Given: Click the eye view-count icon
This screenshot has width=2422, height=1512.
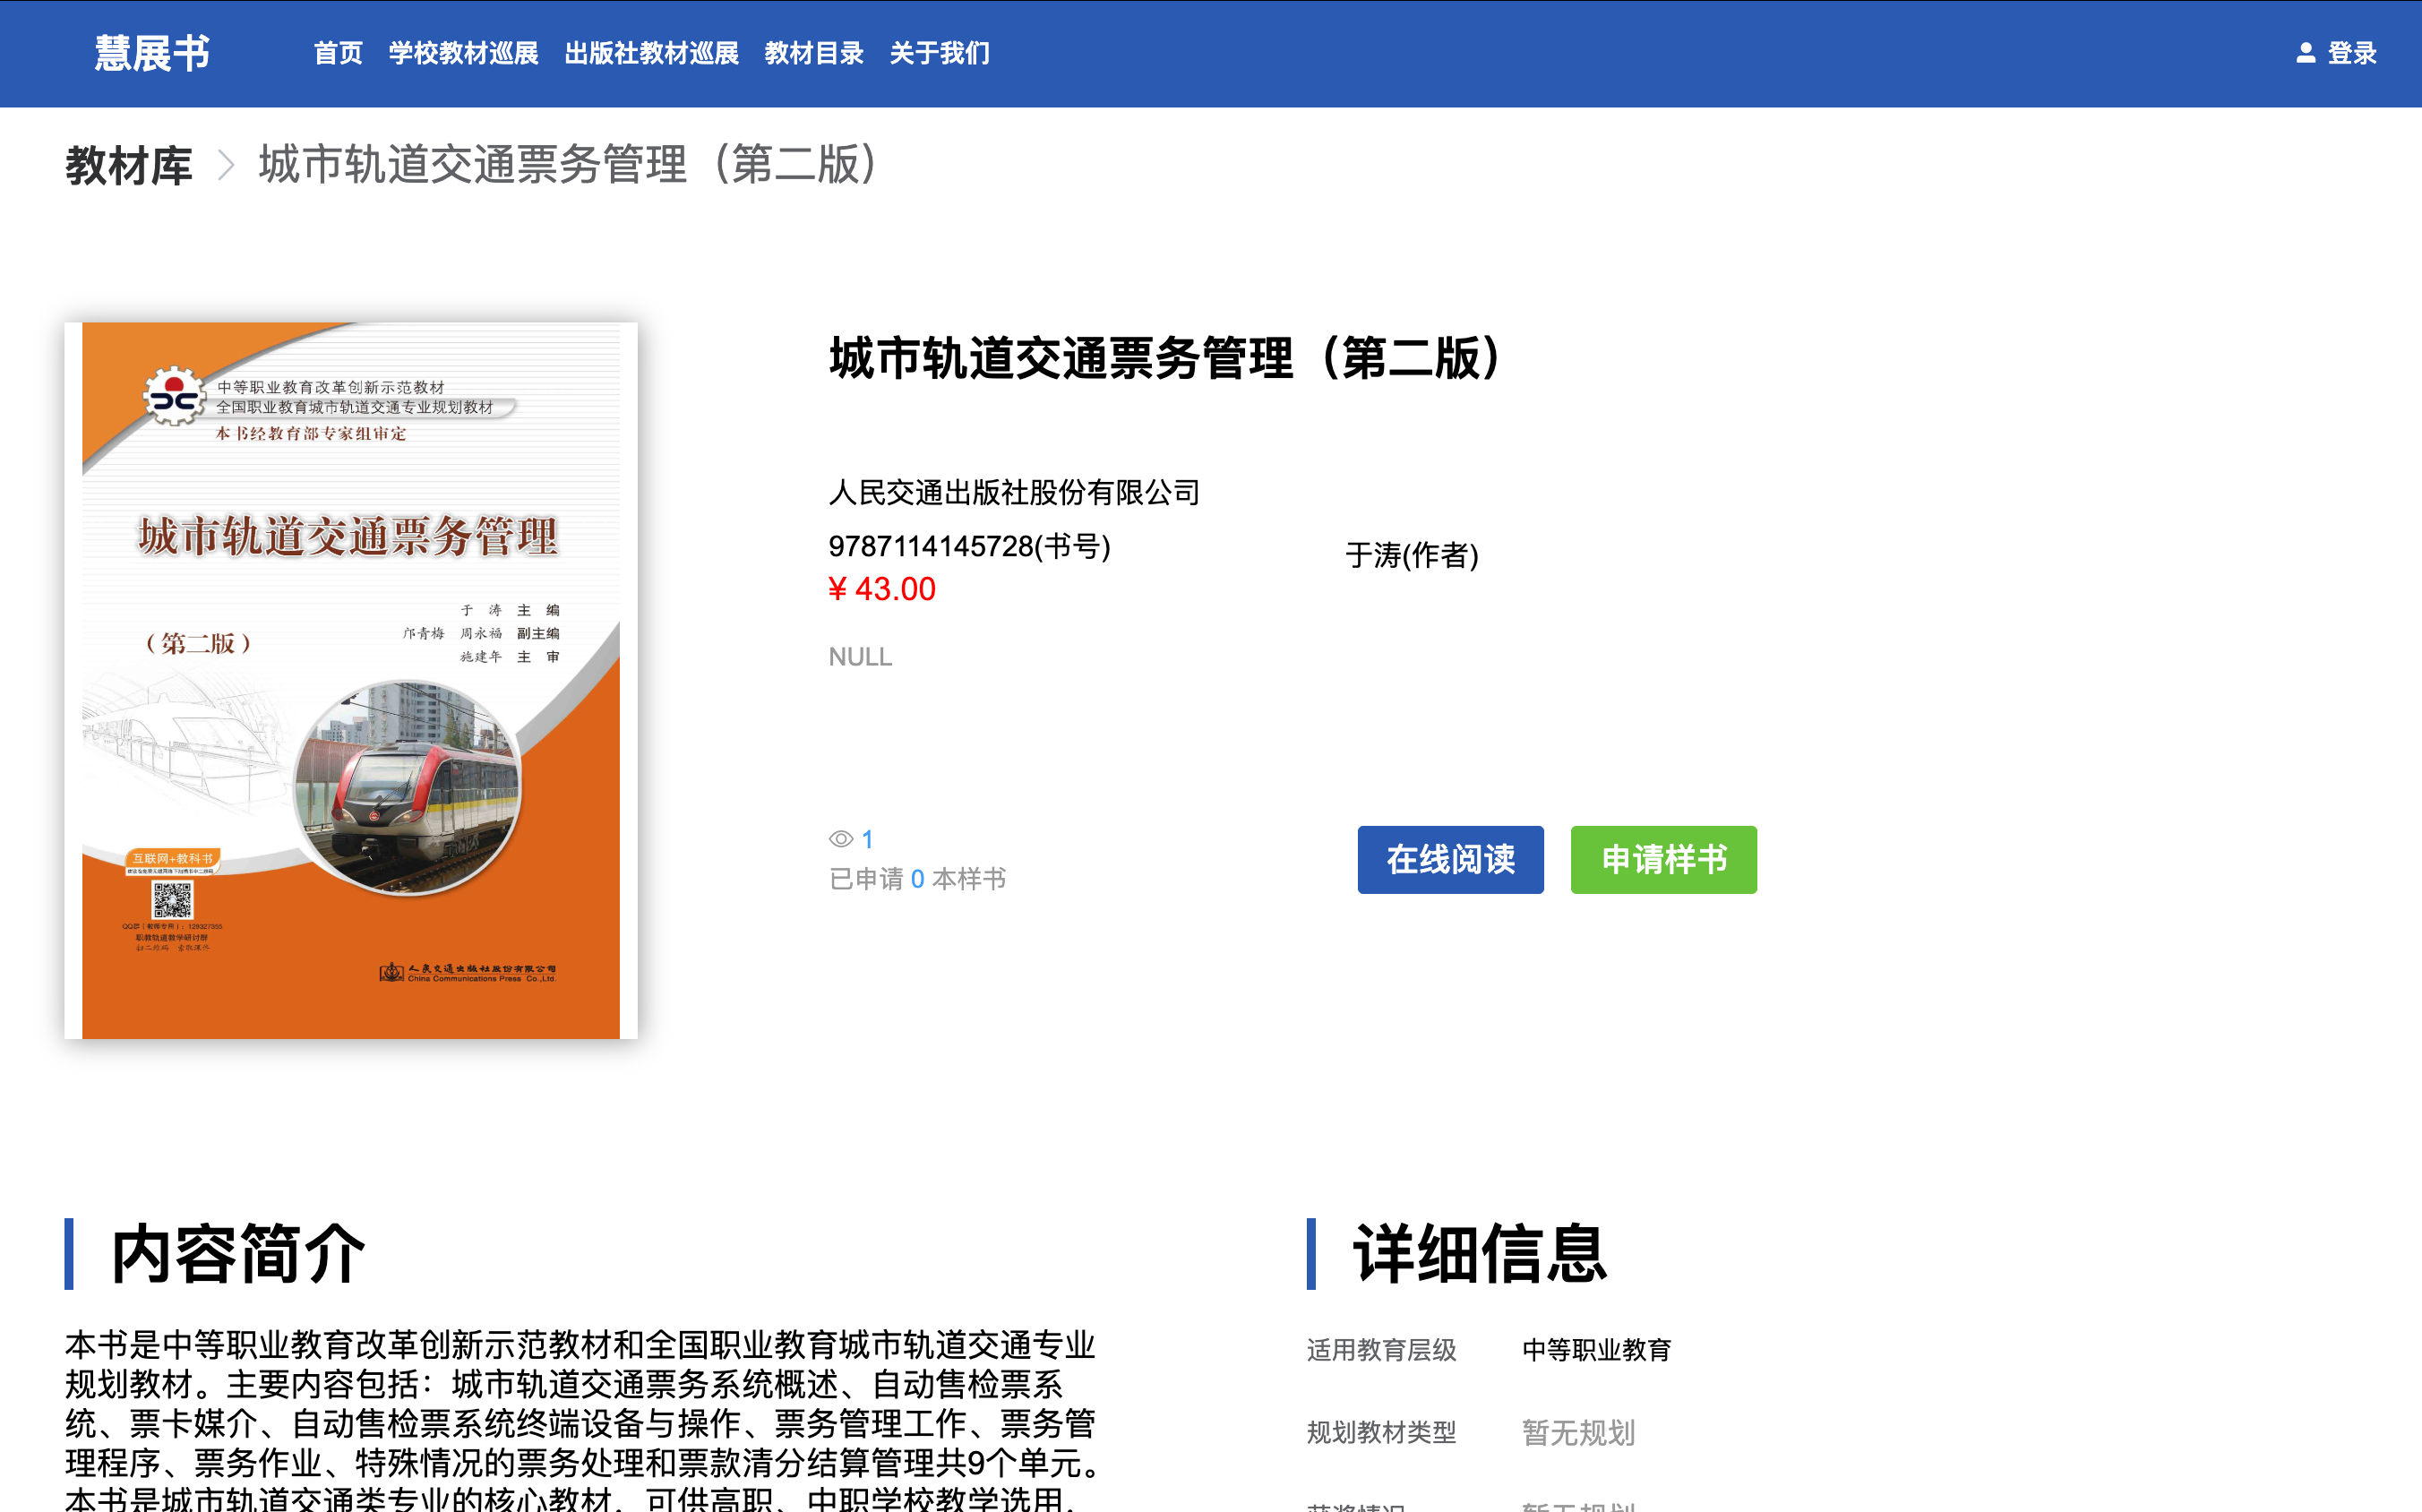Looking at the screenshot, I should (841, 839).
